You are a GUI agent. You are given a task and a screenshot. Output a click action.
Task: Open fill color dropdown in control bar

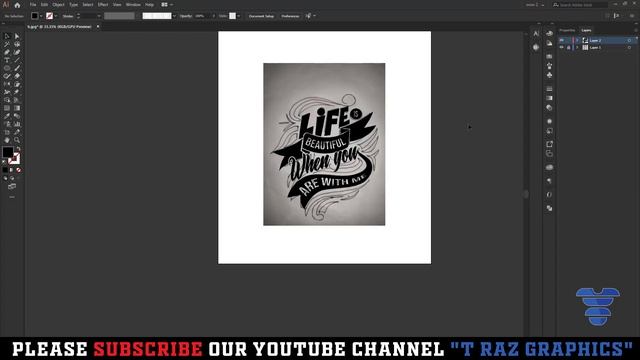click(x=41, y=16)
